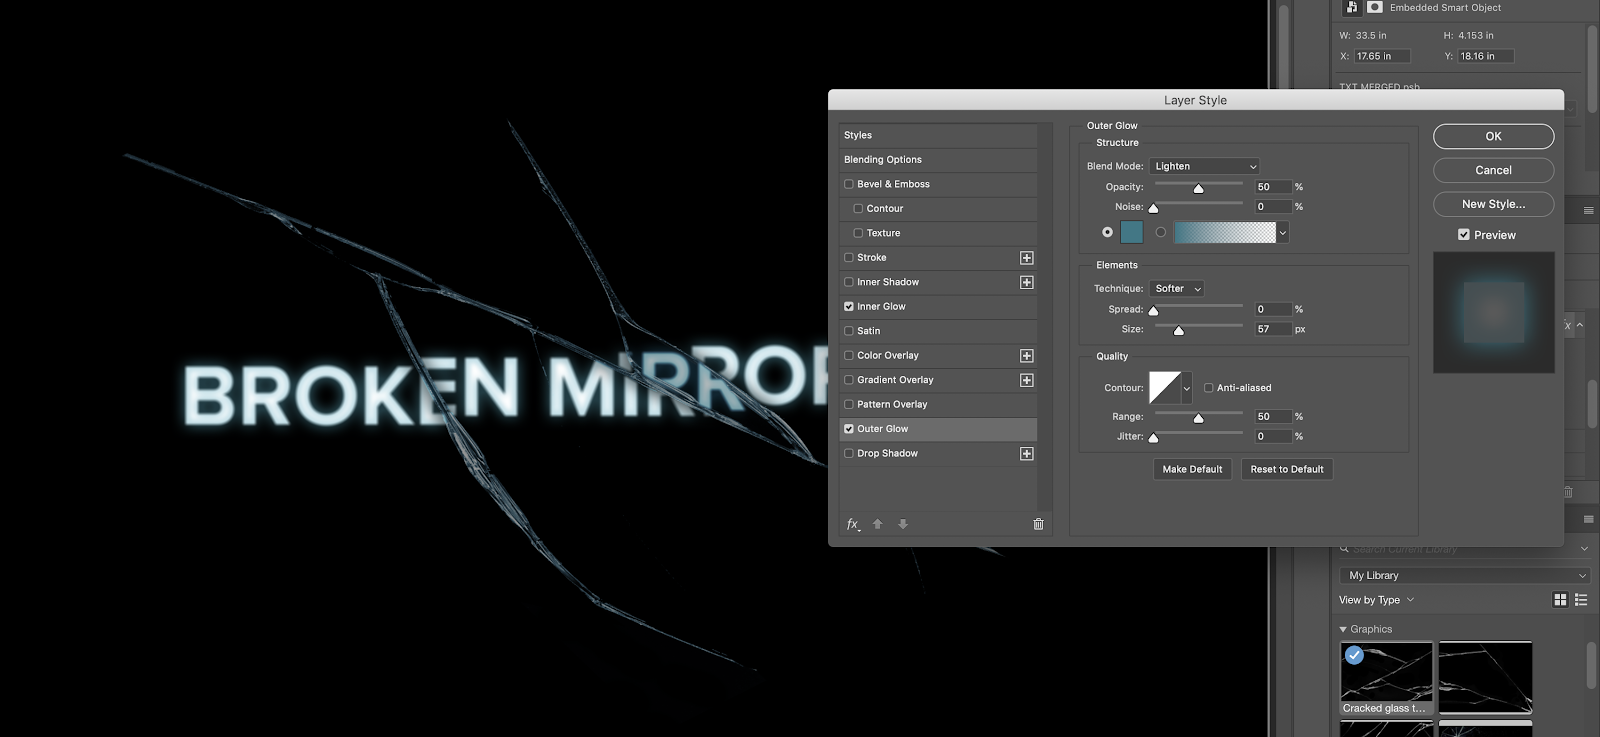This screenshot has width=1600, height=737.
Task: Open the View by Type dropdown
Action: pos(1377,600)
